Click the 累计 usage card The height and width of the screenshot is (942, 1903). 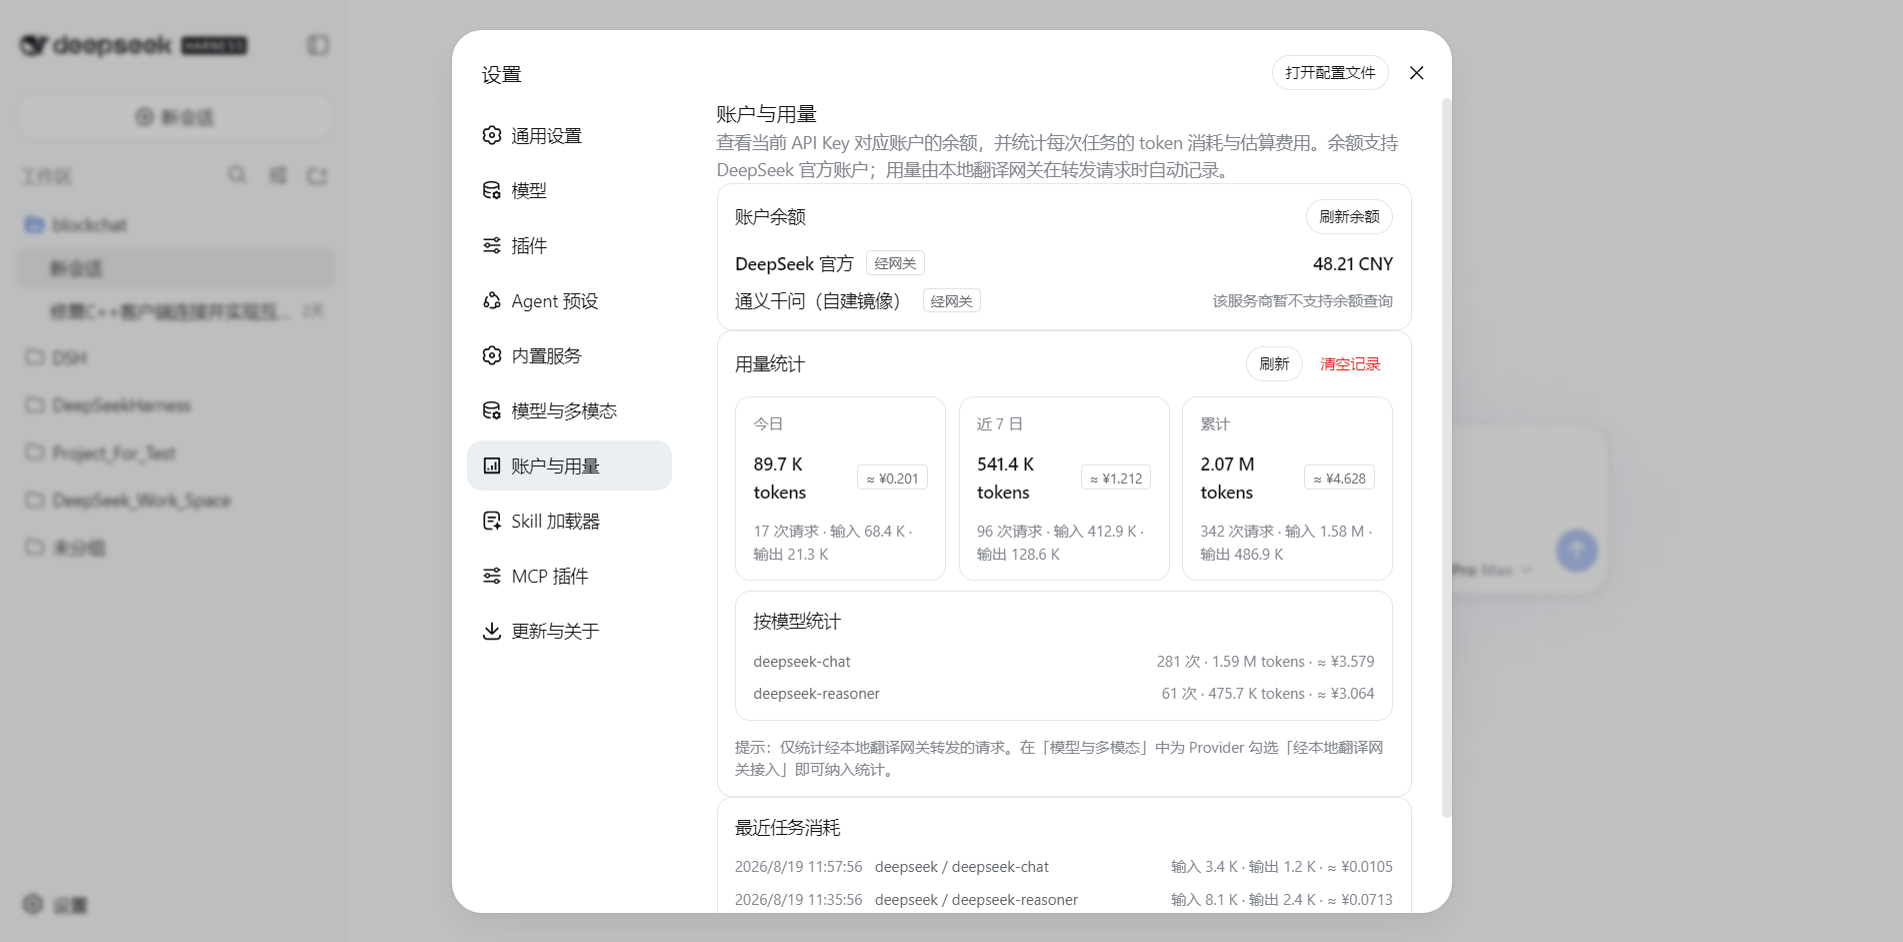pos(1287,489)
